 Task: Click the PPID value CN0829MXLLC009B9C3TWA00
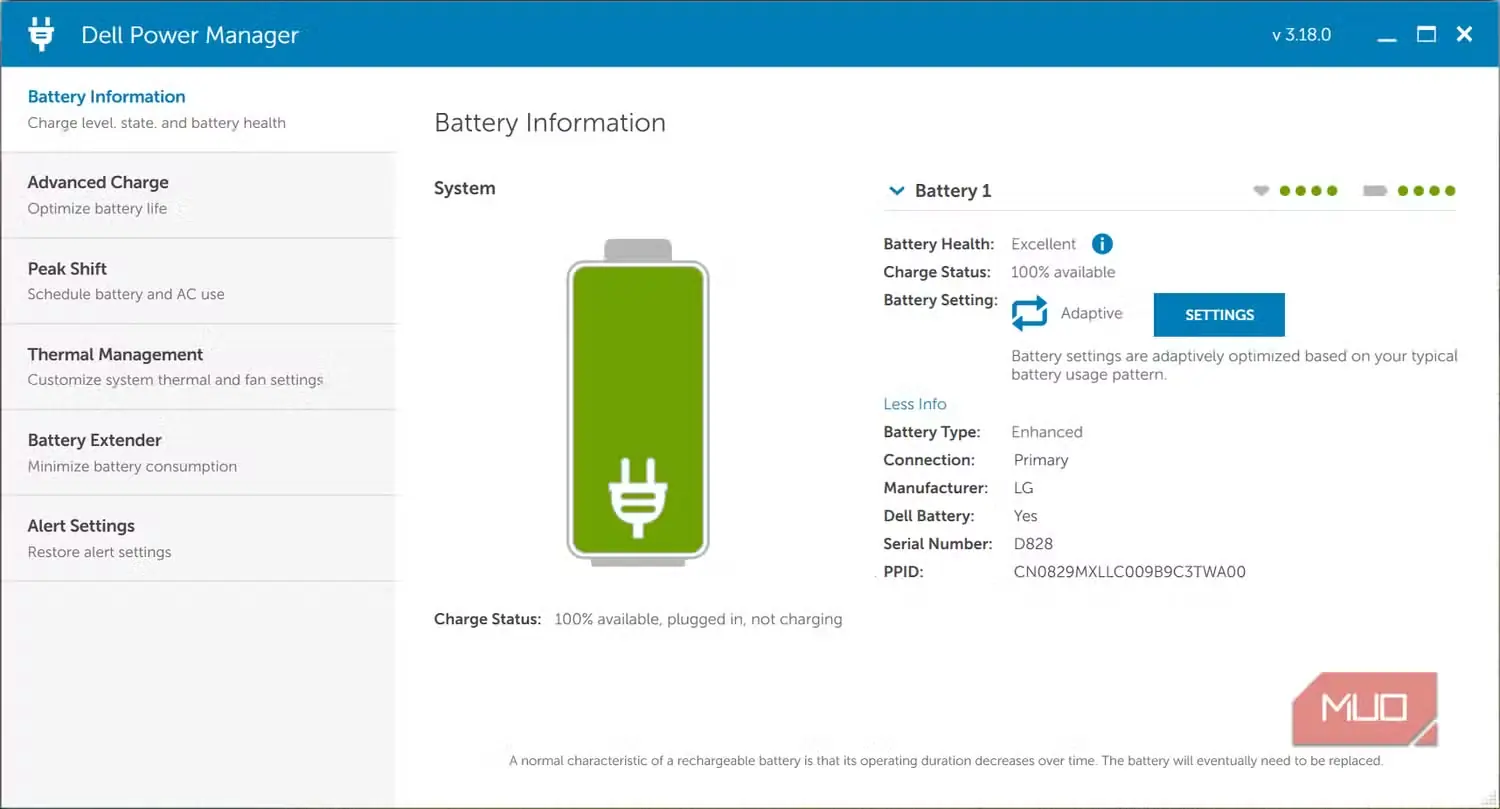click(x=1130, y=573)
